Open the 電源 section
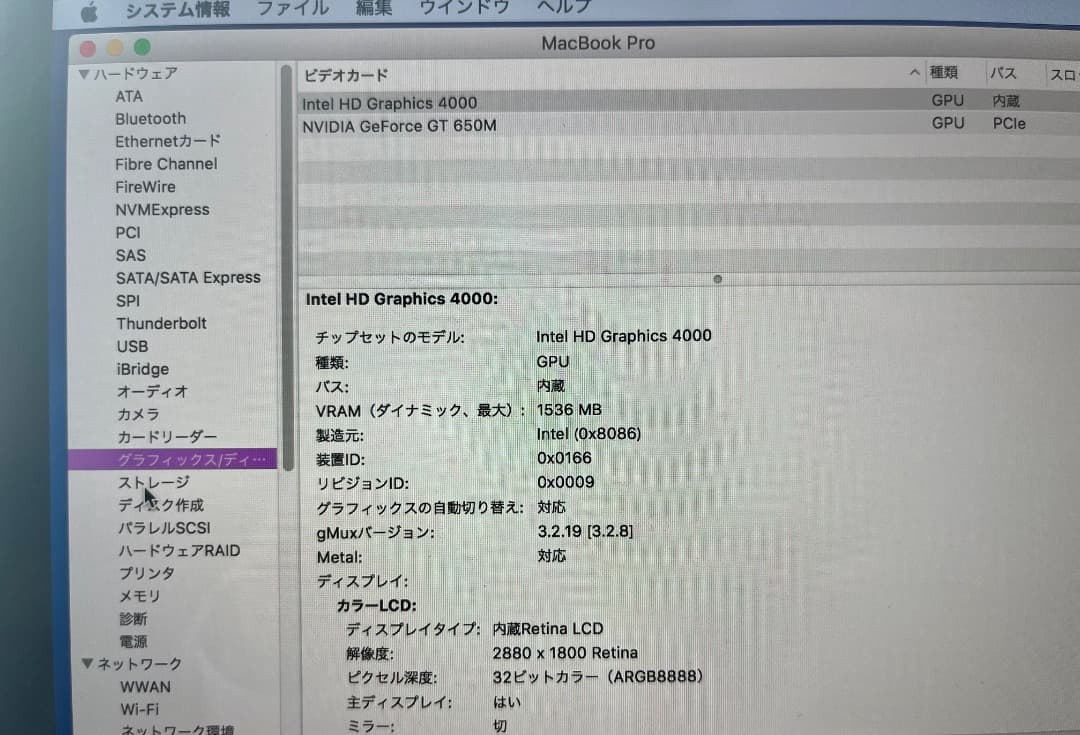 [x=132, y=641]
